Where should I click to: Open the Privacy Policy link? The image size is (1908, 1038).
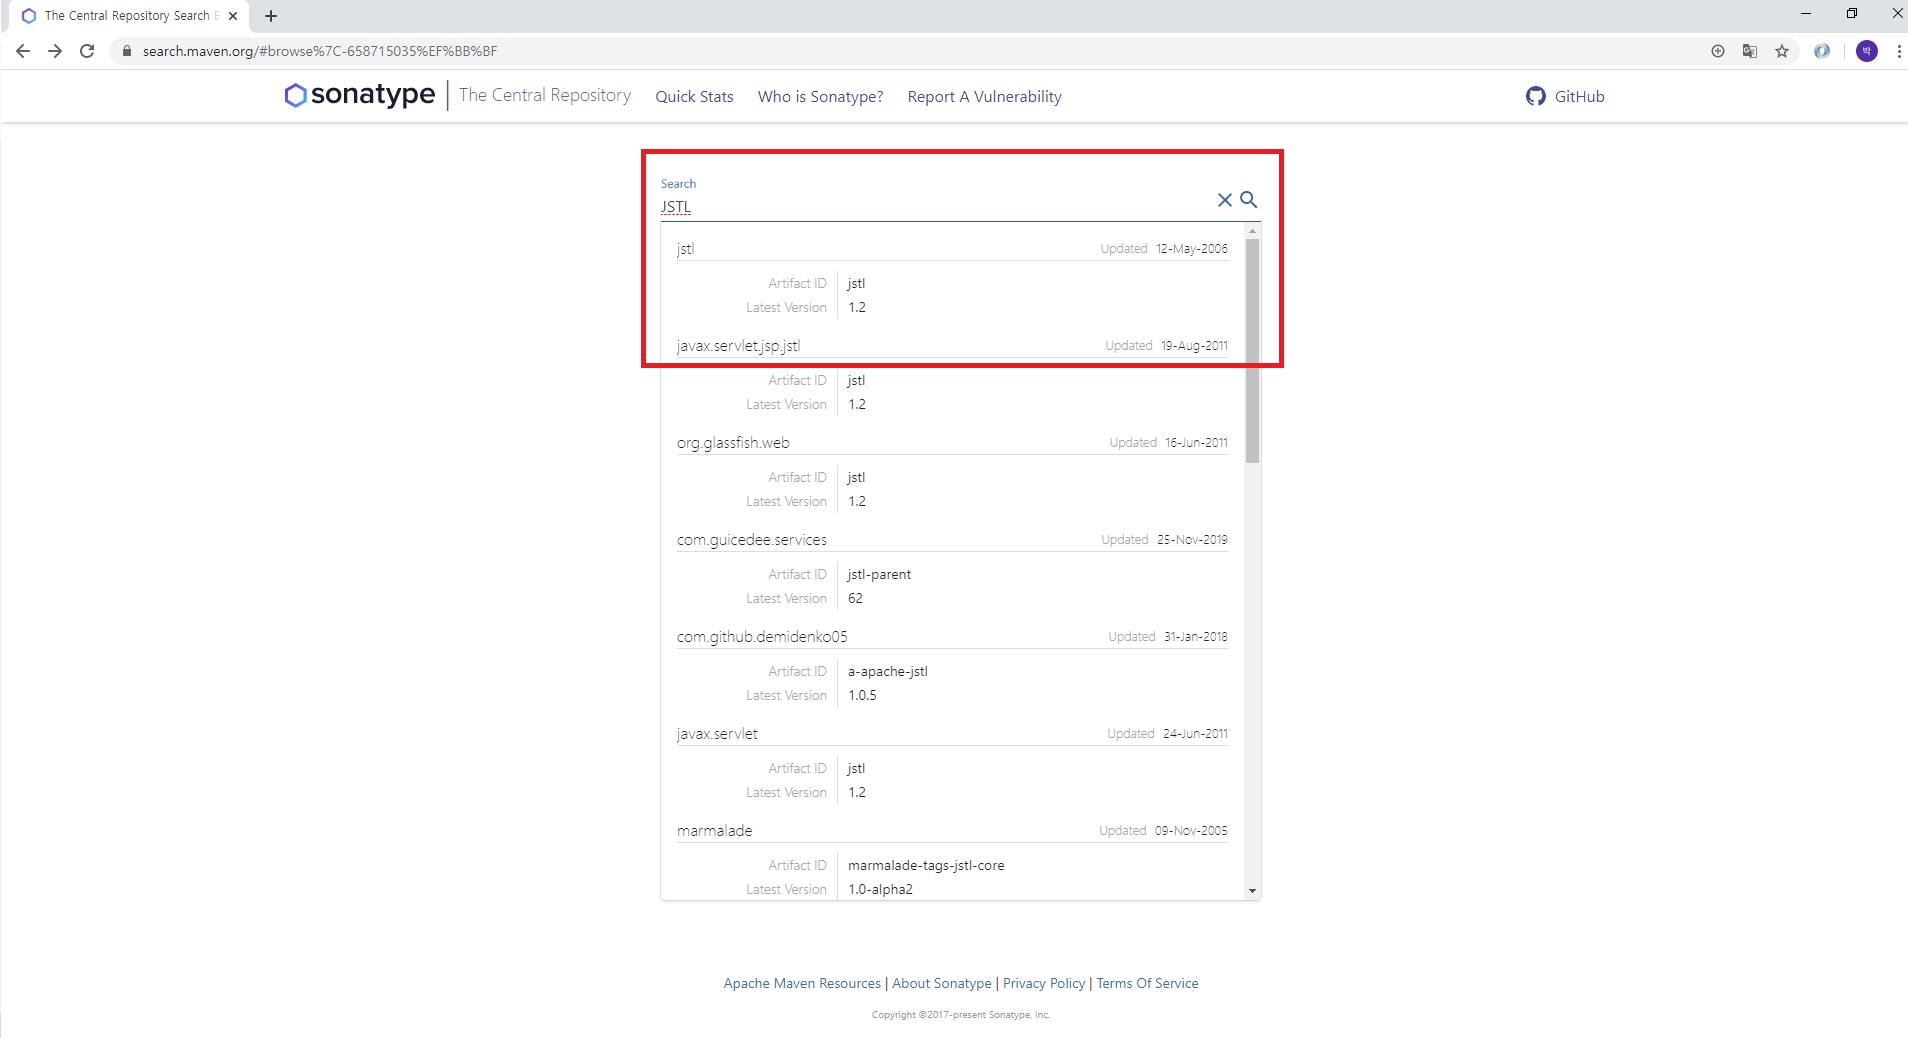coord(1044,984)
